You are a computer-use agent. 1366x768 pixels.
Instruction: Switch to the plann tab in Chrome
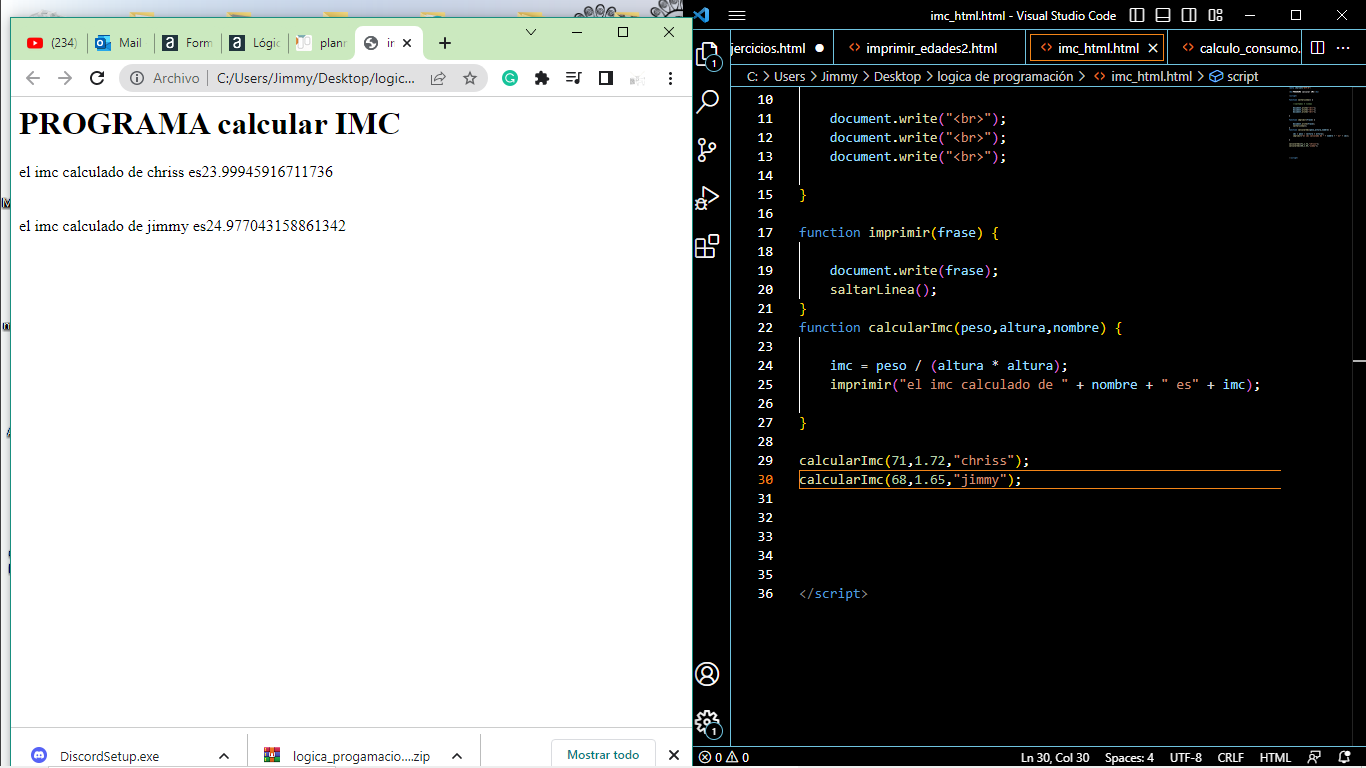pos(322,43)
